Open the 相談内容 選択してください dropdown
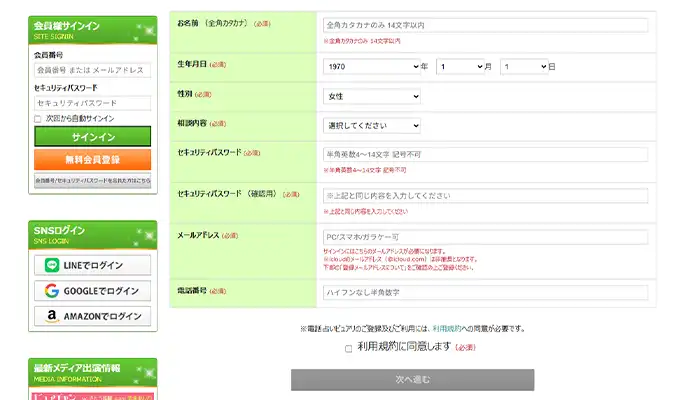 (x=371, y=125)
